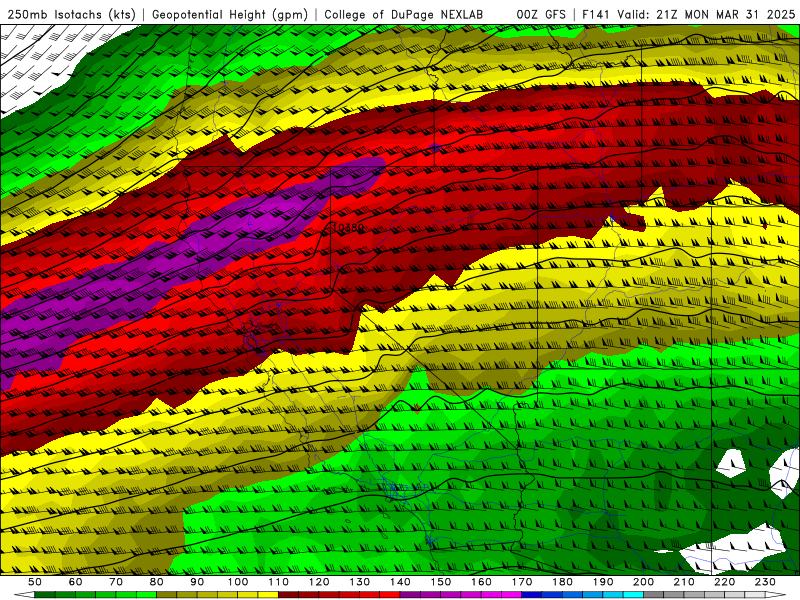
Task: Click the 50 value on the legend scale
Action: click(35, 582)
